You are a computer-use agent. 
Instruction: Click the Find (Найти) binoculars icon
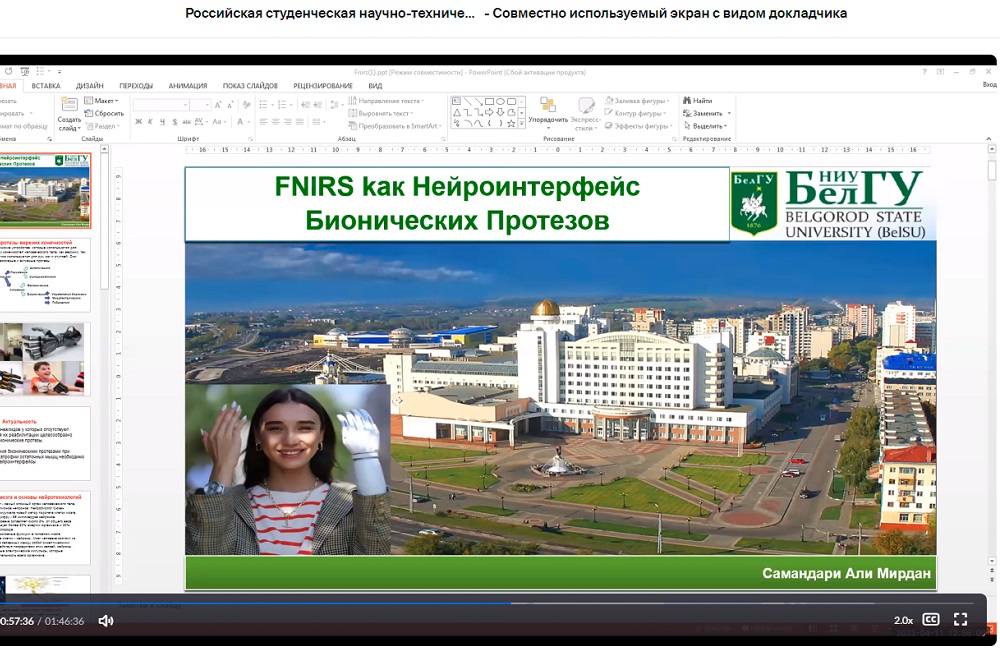tap(687, 100)
